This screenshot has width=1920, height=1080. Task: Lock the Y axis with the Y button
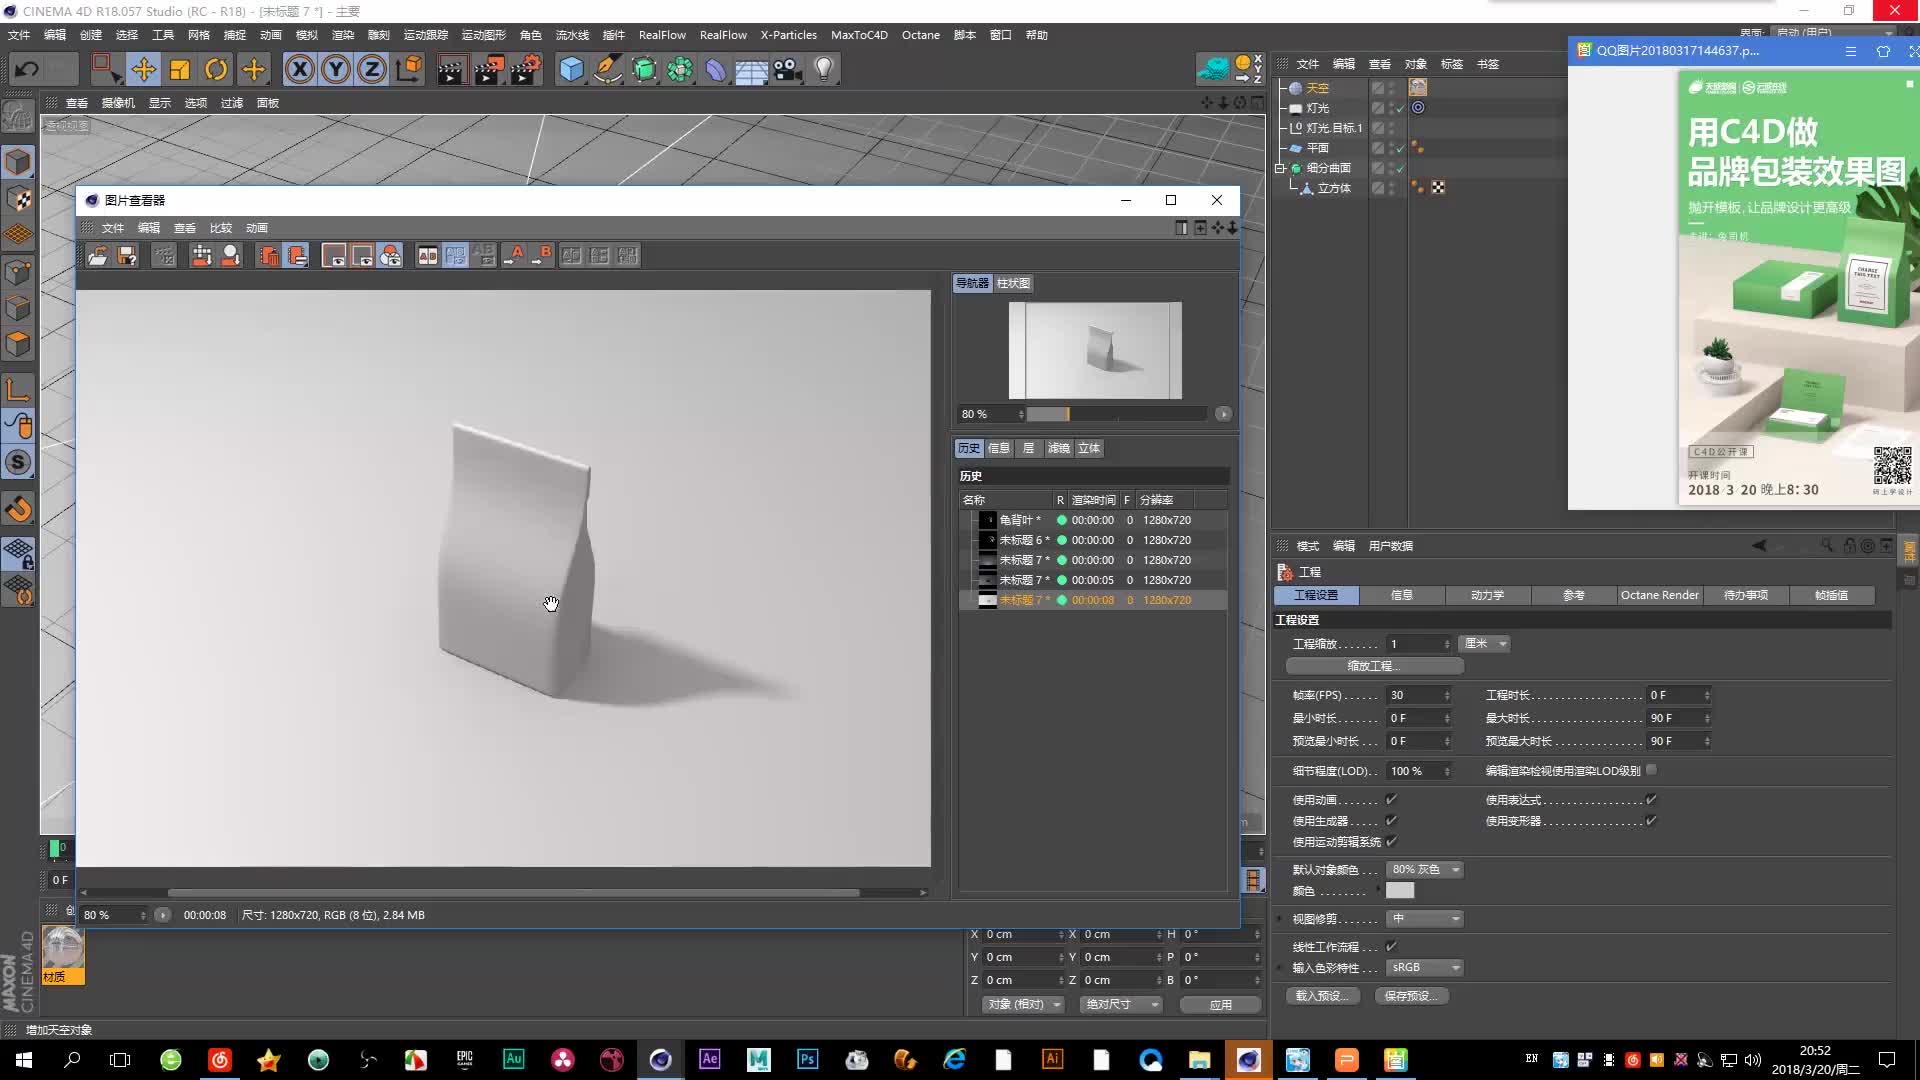coord(335,69)
